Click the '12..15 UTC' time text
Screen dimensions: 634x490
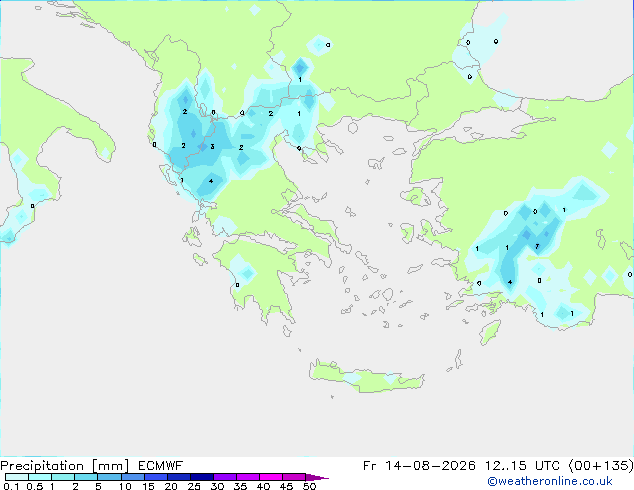coord(522,466)
